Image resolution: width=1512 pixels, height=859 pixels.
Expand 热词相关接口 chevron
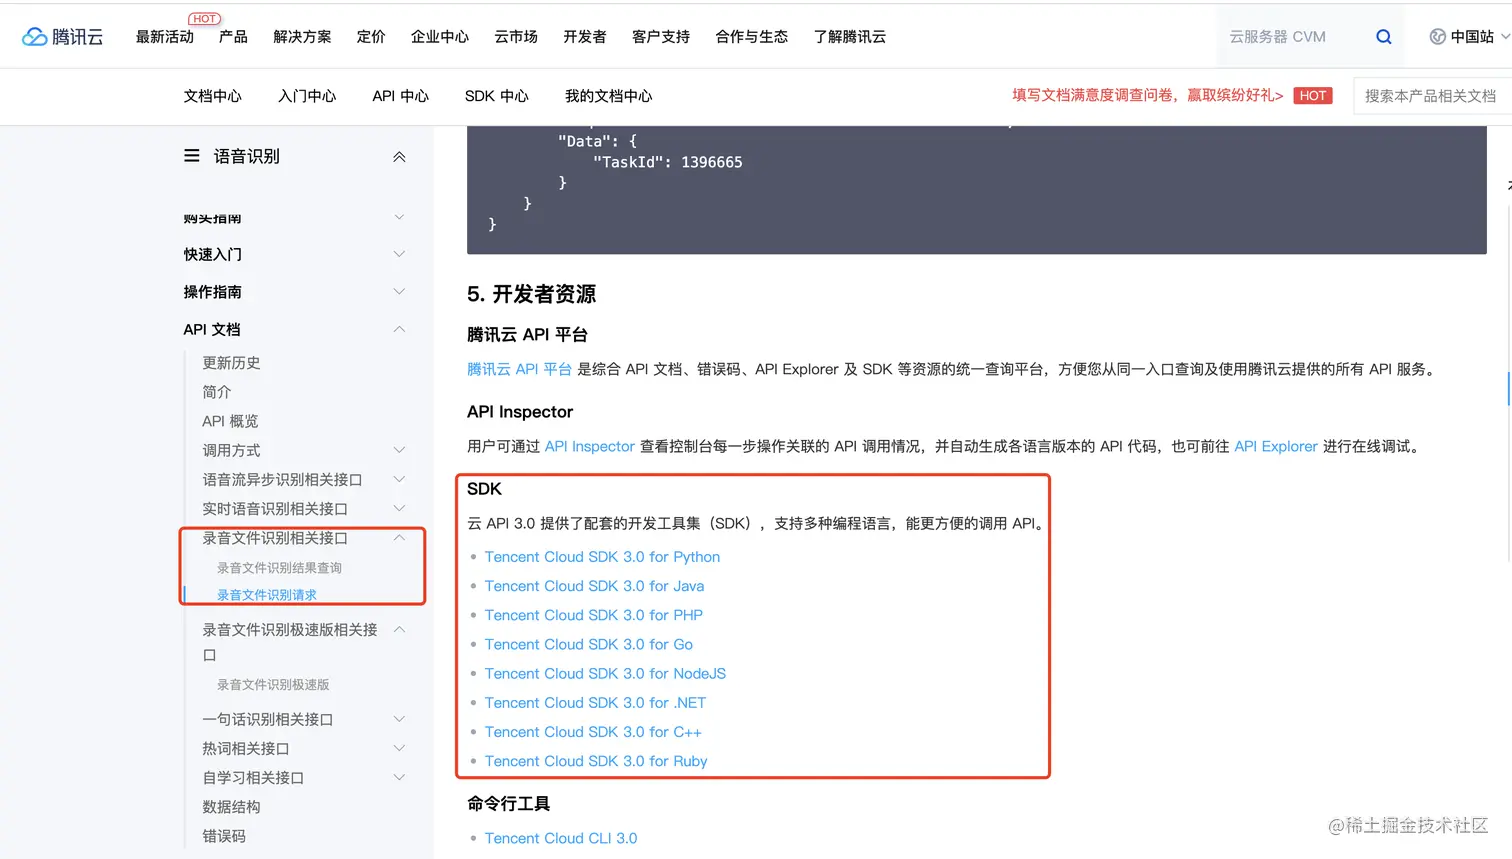399,748
